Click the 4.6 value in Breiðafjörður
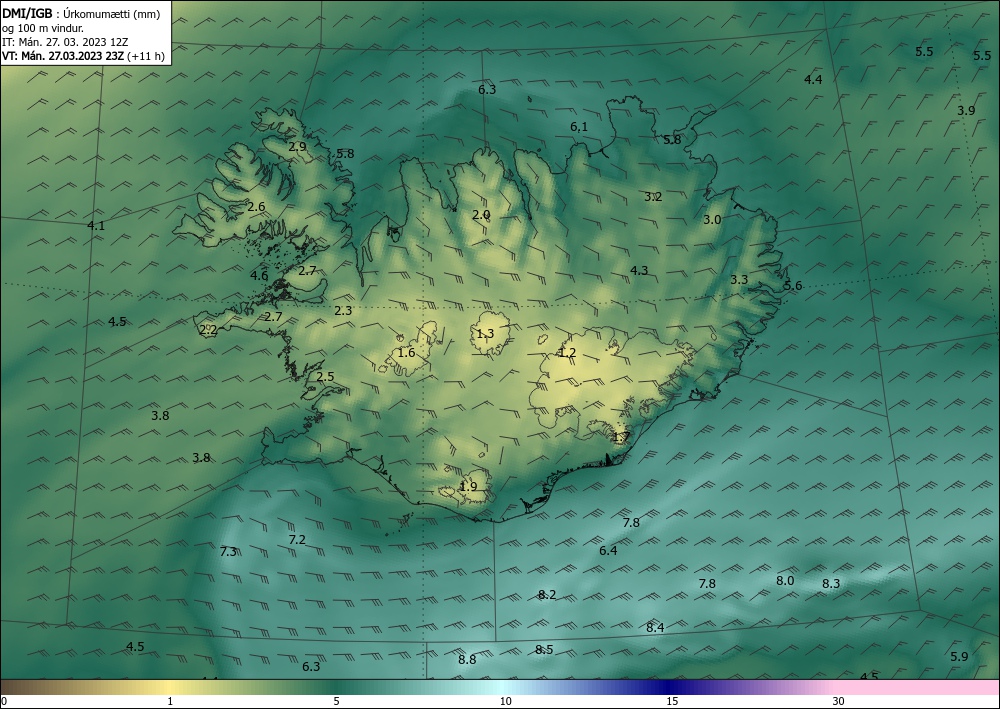This screenshot has height=709, width=1000. pyautogui.click(x=259, y=275)
